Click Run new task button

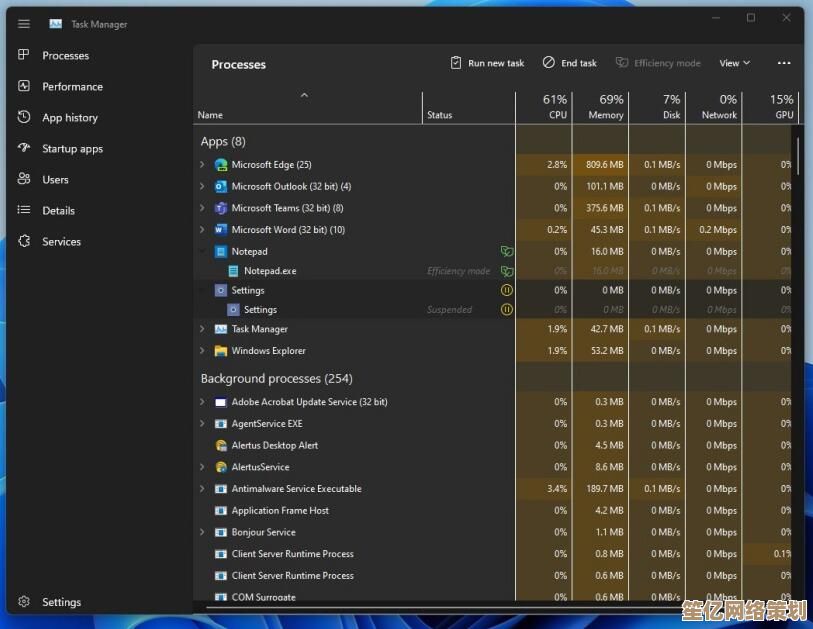(487, 63)
